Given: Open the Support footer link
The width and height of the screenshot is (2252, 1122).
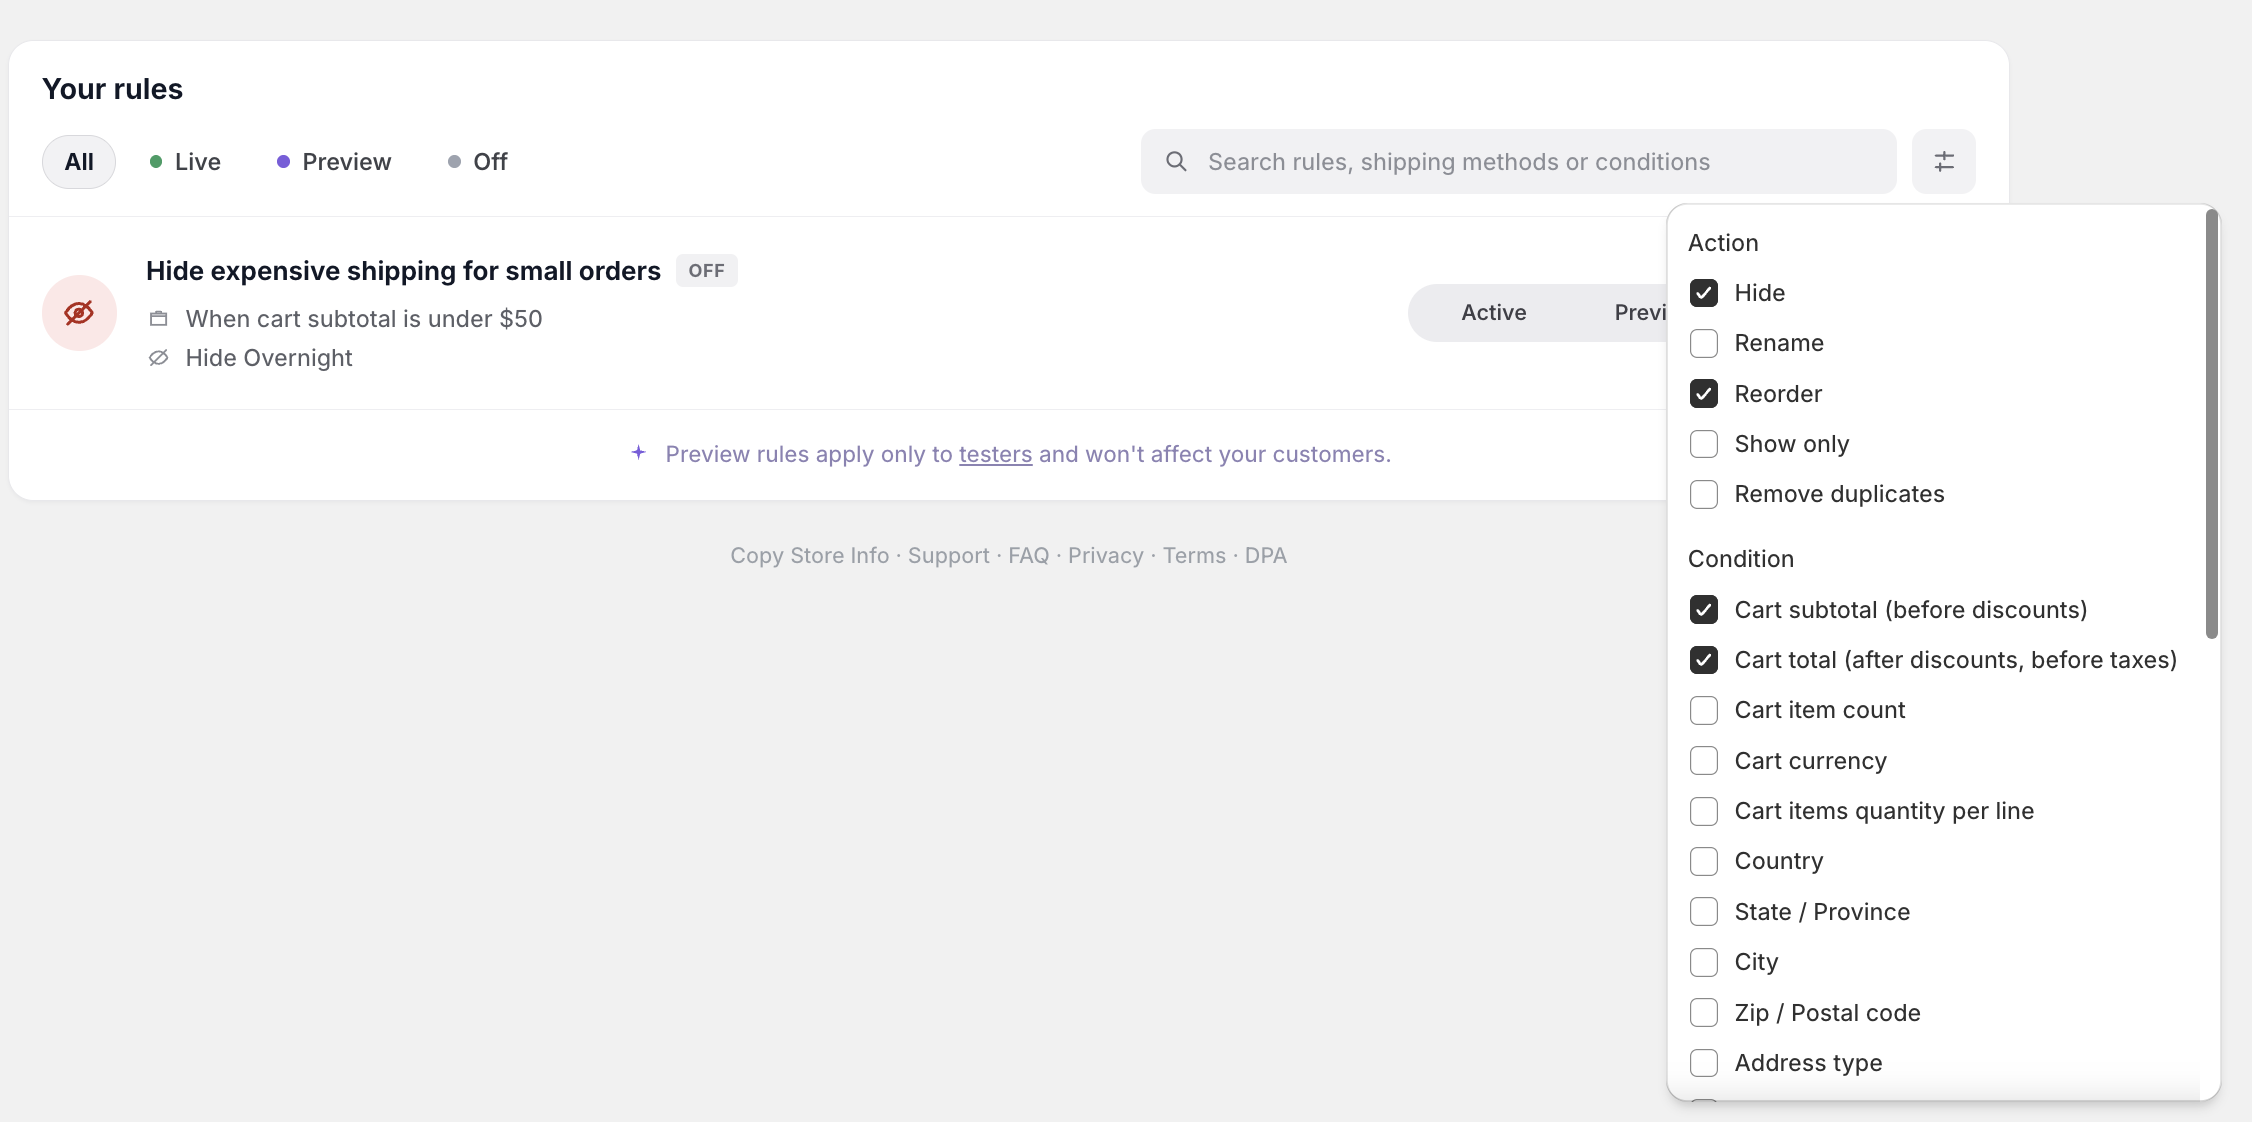Looking at the screenshot, I should (x=948, y=556).
